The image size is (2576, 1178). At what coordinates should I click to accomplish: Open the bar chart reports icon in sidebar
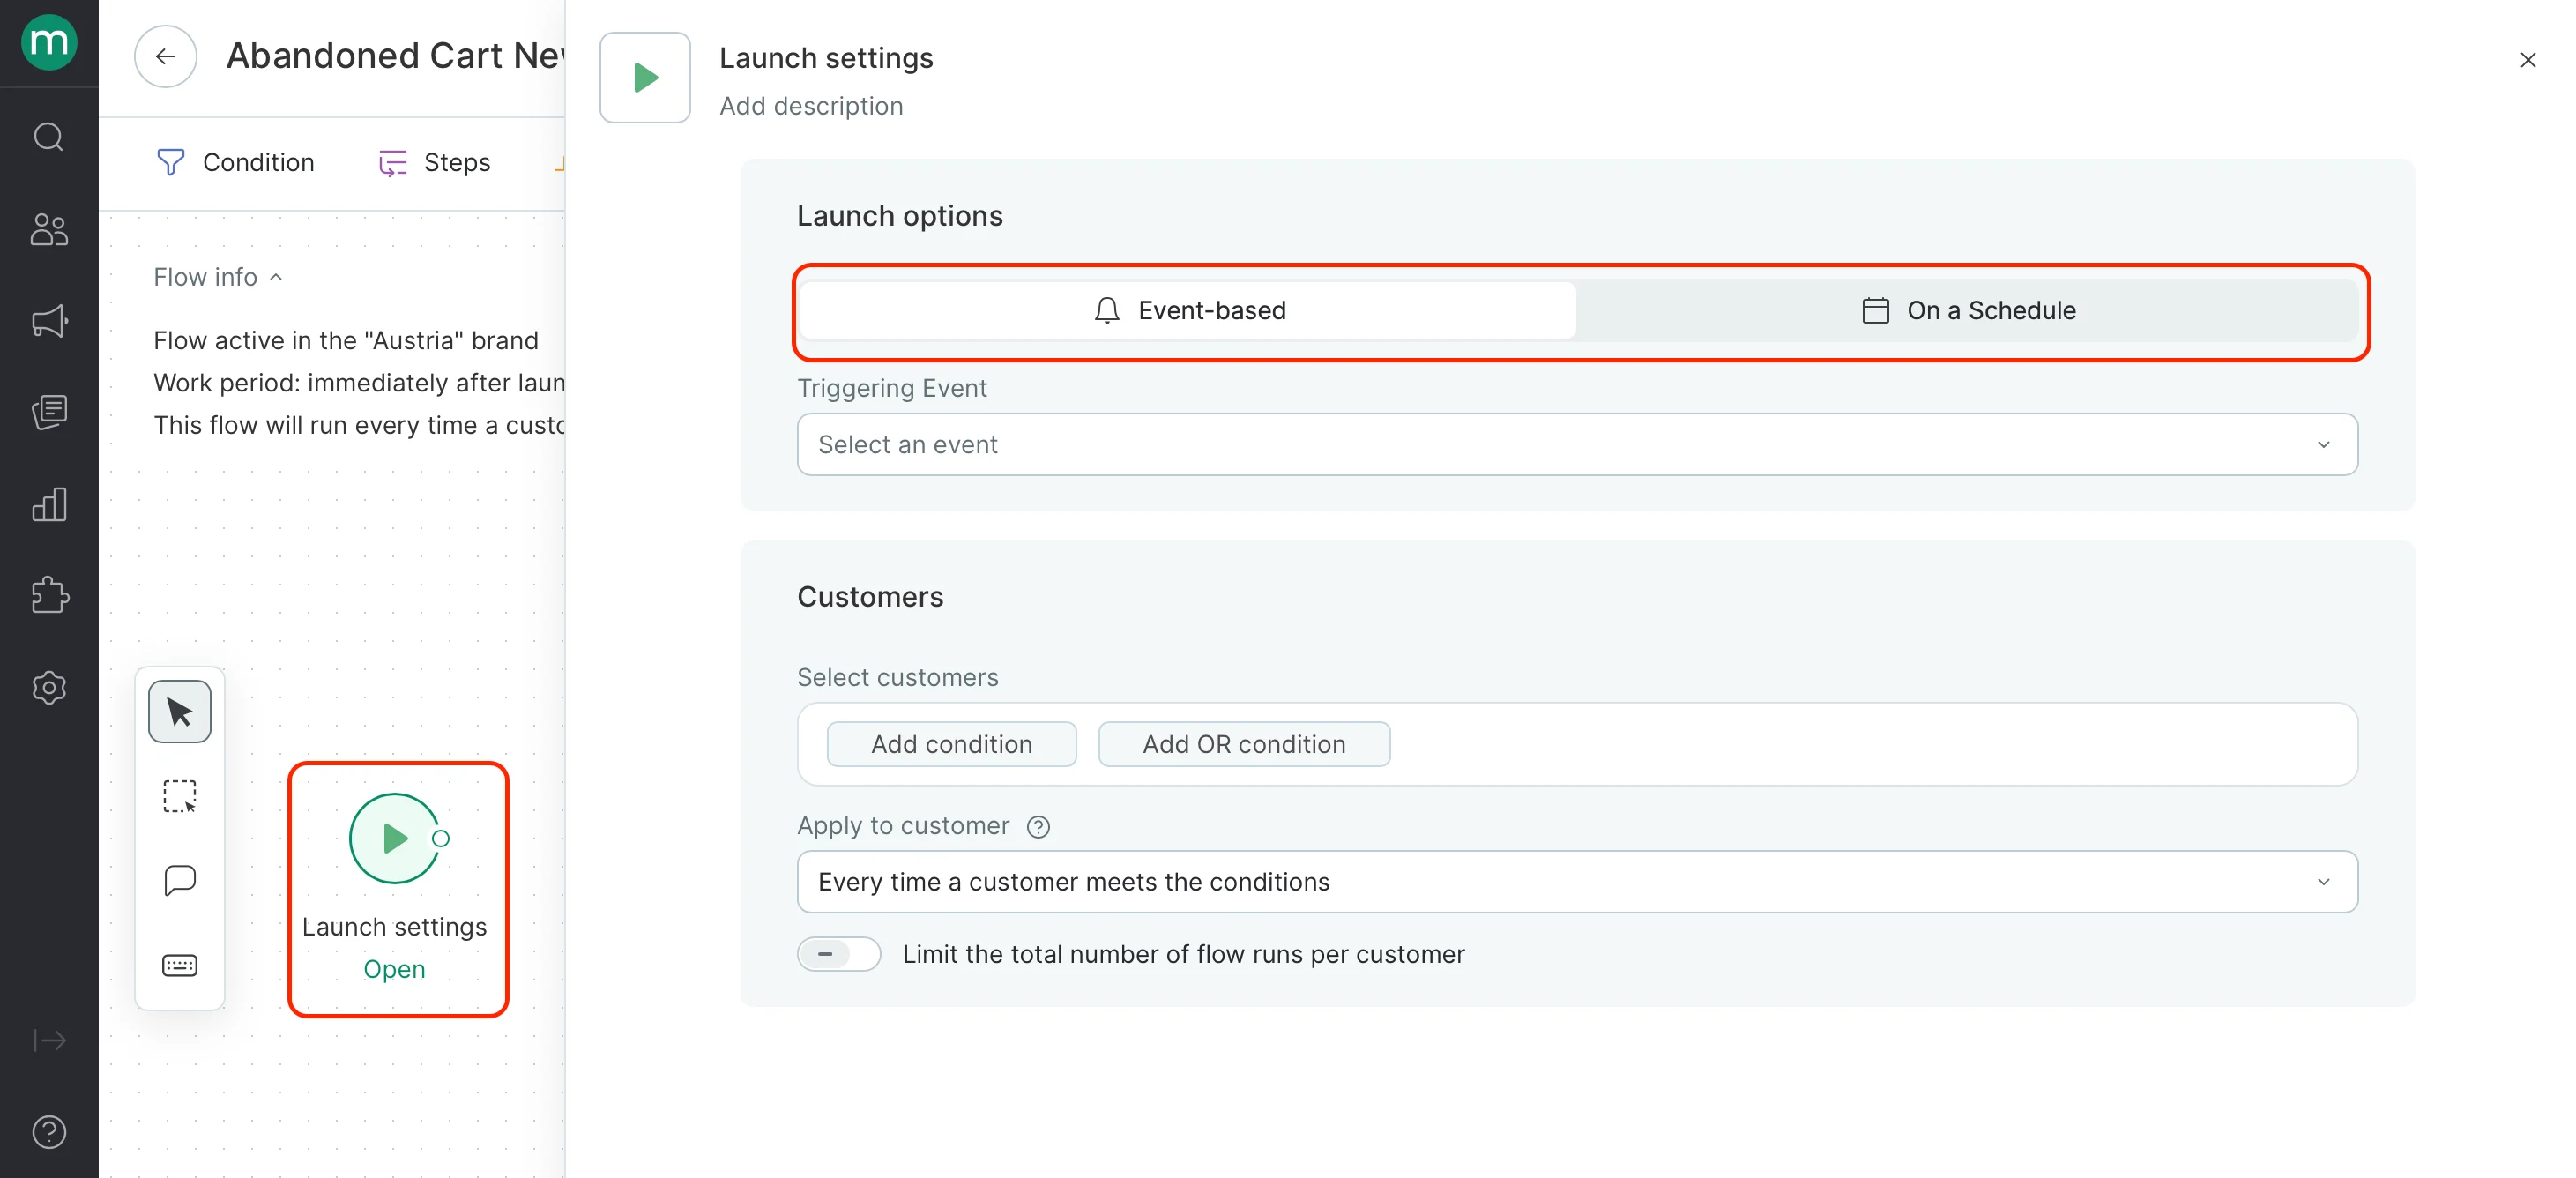49,505
